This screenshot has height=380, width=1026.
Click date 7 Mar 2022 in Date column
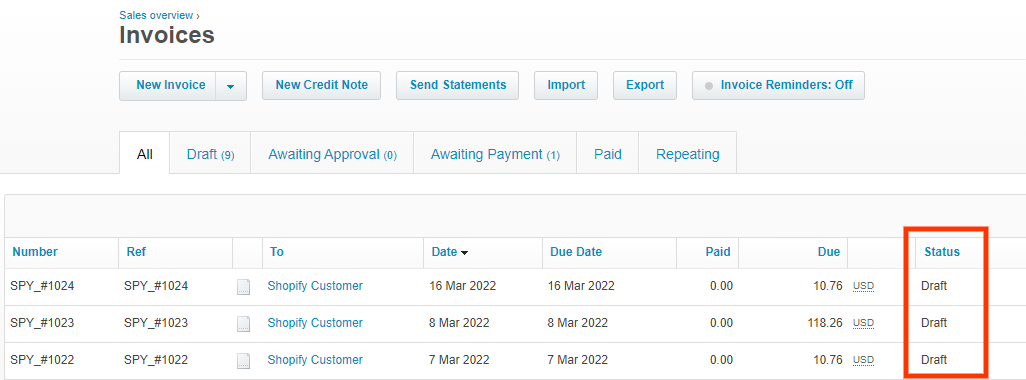point(459,360)
